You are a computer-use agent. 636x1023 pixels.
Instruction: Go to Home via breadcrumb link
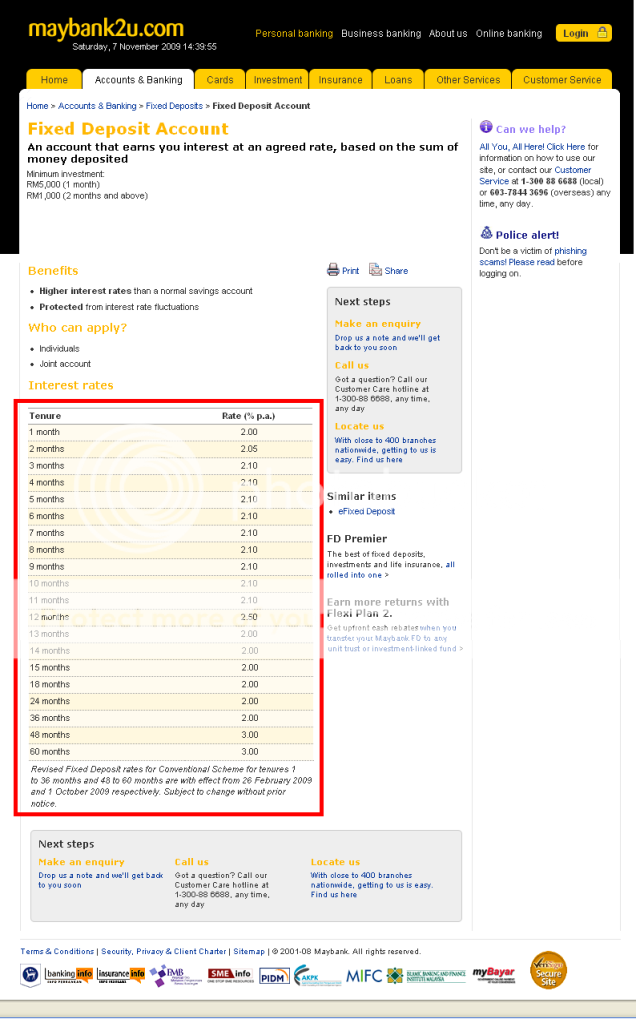[37, 106]
